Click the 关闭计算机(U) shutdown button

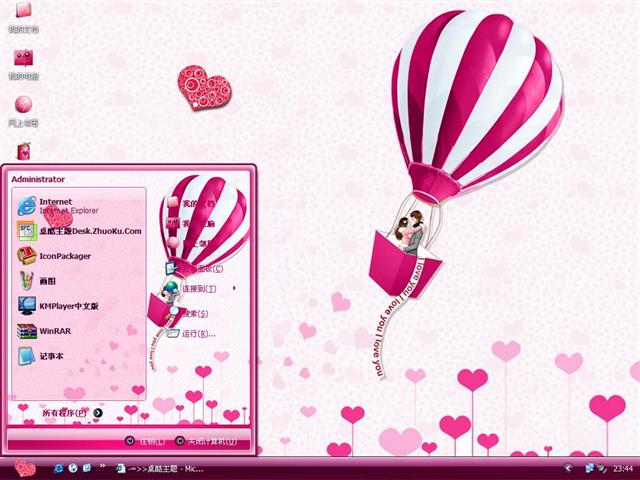pos(206,441)
